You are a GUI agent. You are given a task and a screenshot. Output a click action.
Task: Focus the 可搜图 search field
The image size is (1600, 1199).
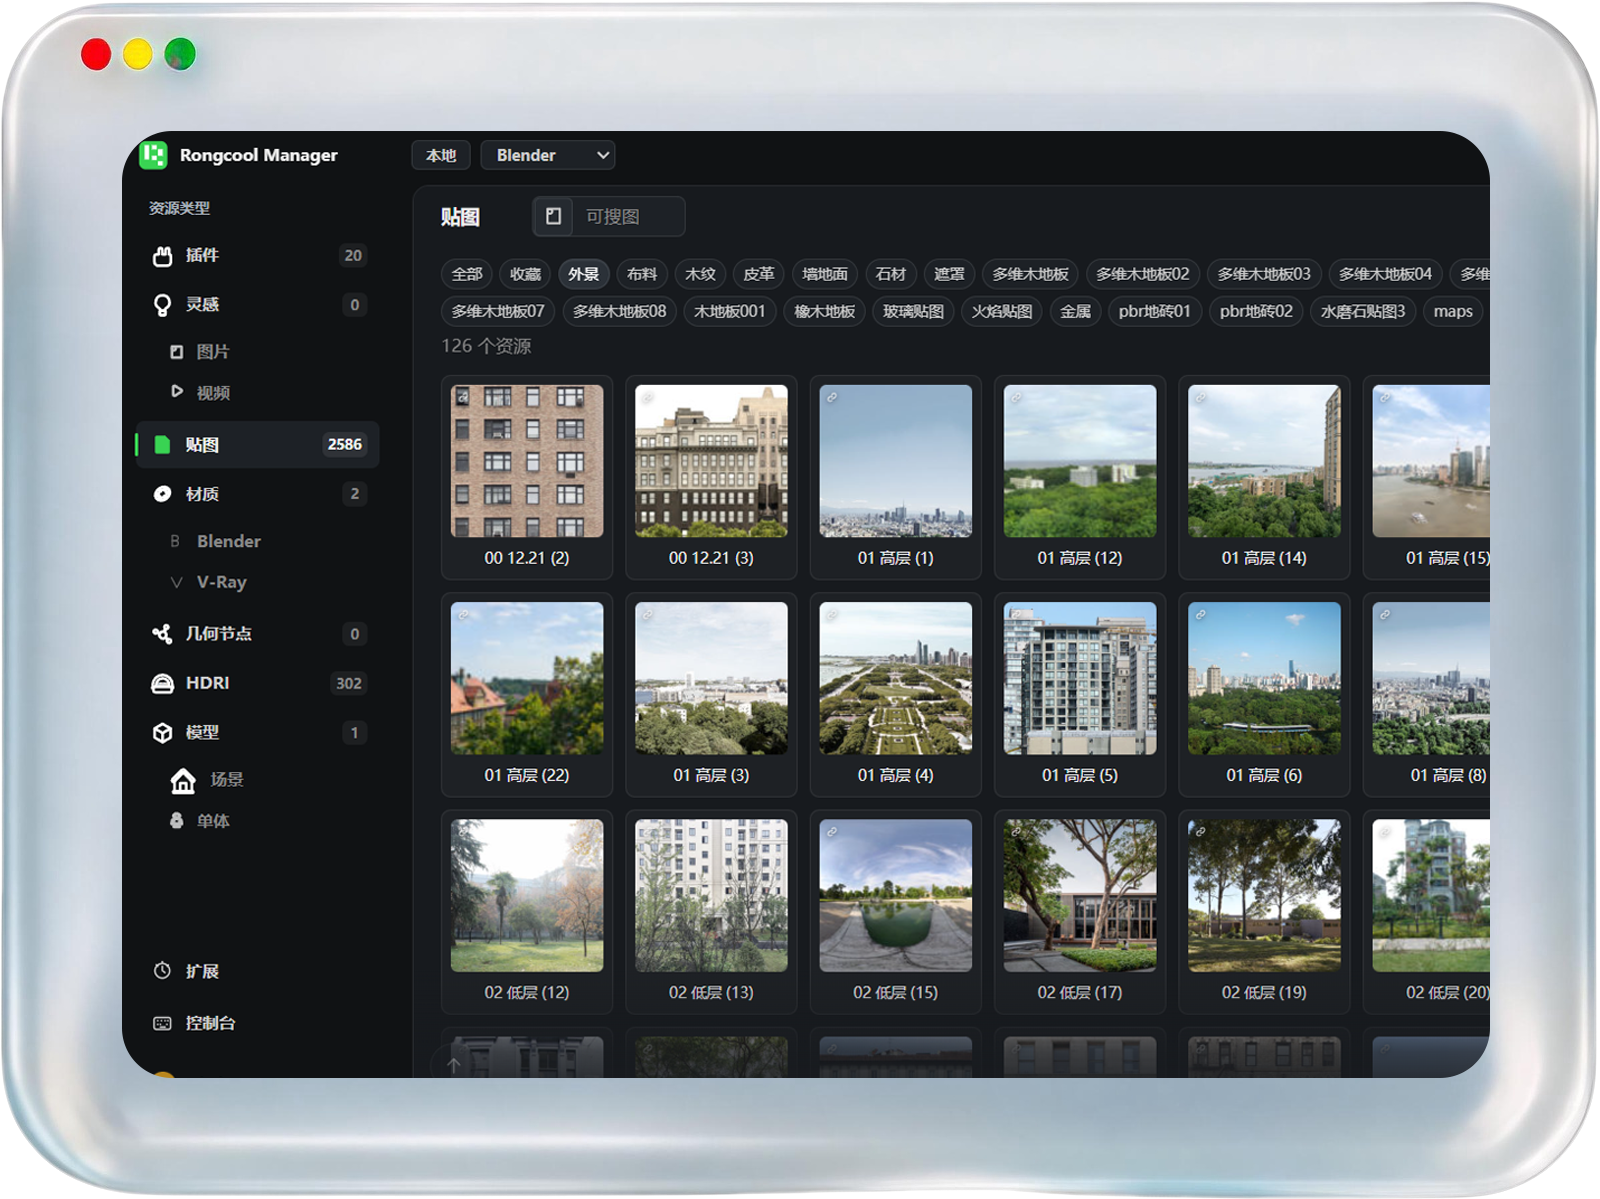tap(628, 216)
